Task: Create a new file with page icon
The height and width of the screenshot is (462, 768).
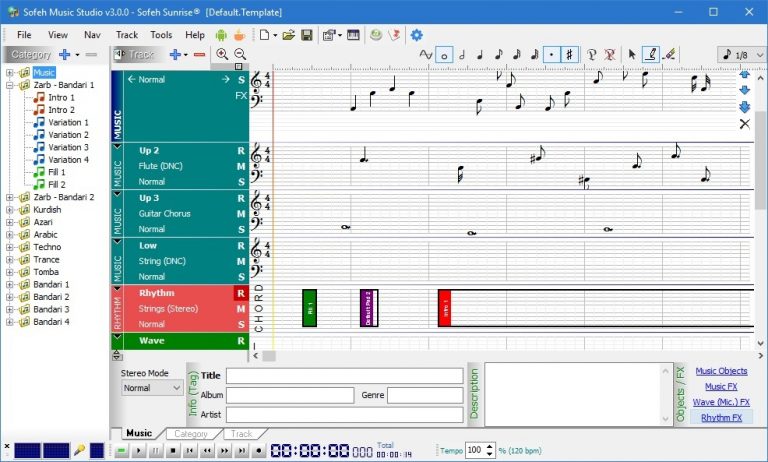Action: pyautogui.click(x=264, y=35)
